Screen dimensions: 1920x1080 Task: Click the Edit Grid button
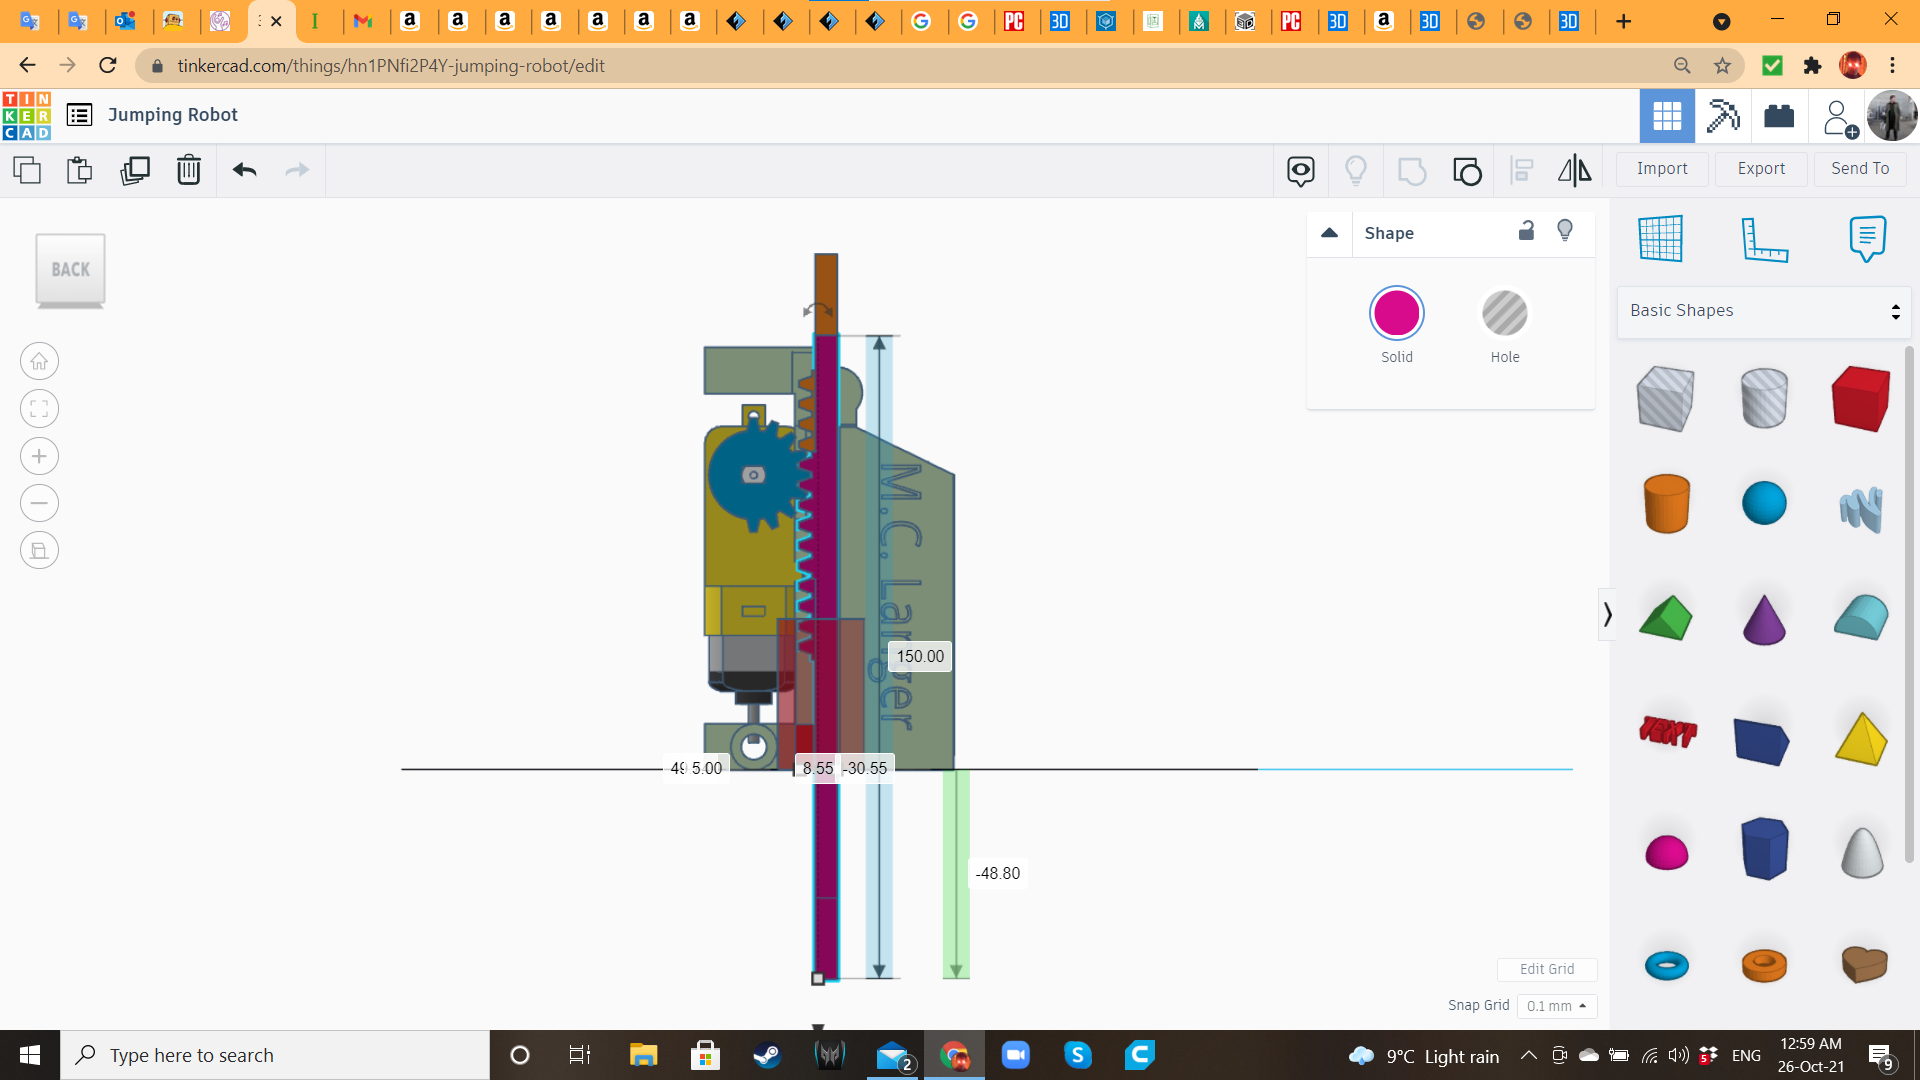tap(1546, 969)
